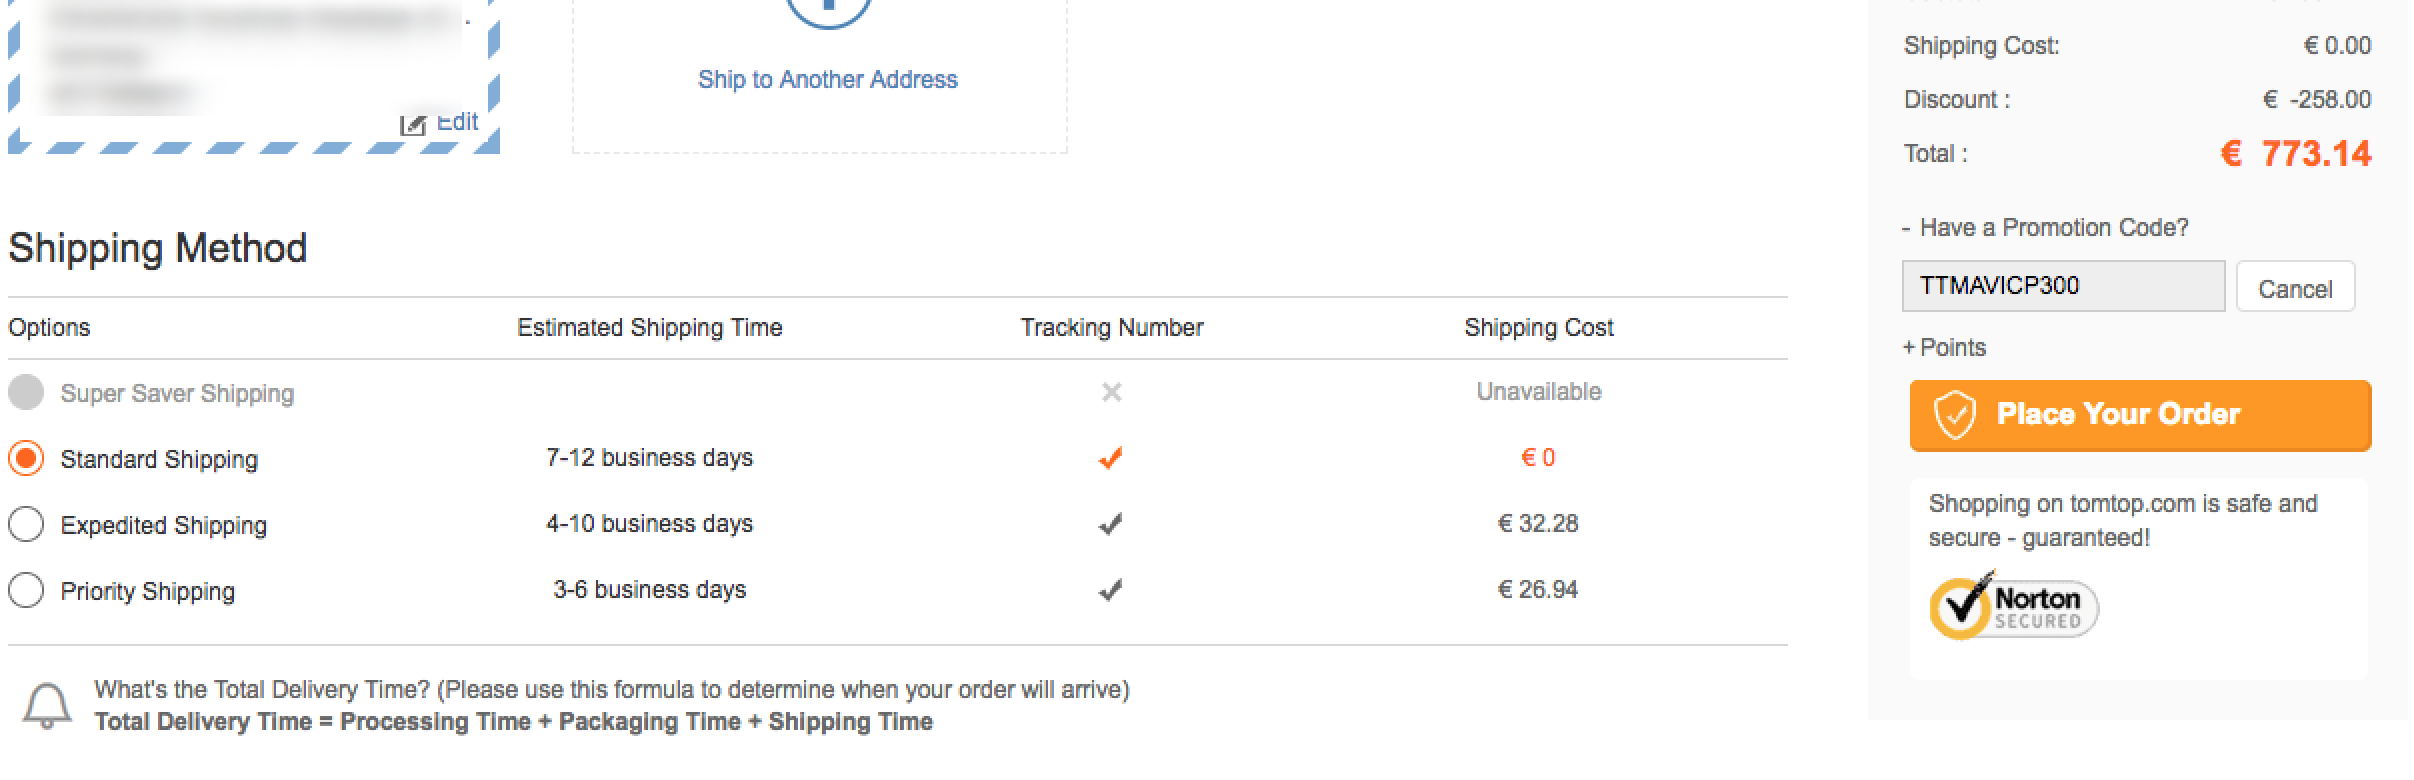Click tracking checkmark in Priority Shipping row
The image size is (2414, 780).
pos(1110,590)
